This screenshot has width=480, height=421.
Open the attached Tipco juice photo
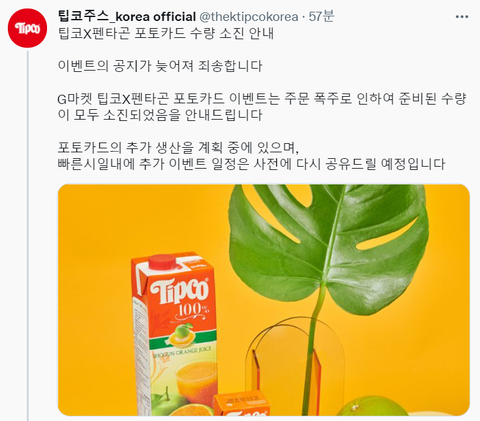(x=264, y=300)
